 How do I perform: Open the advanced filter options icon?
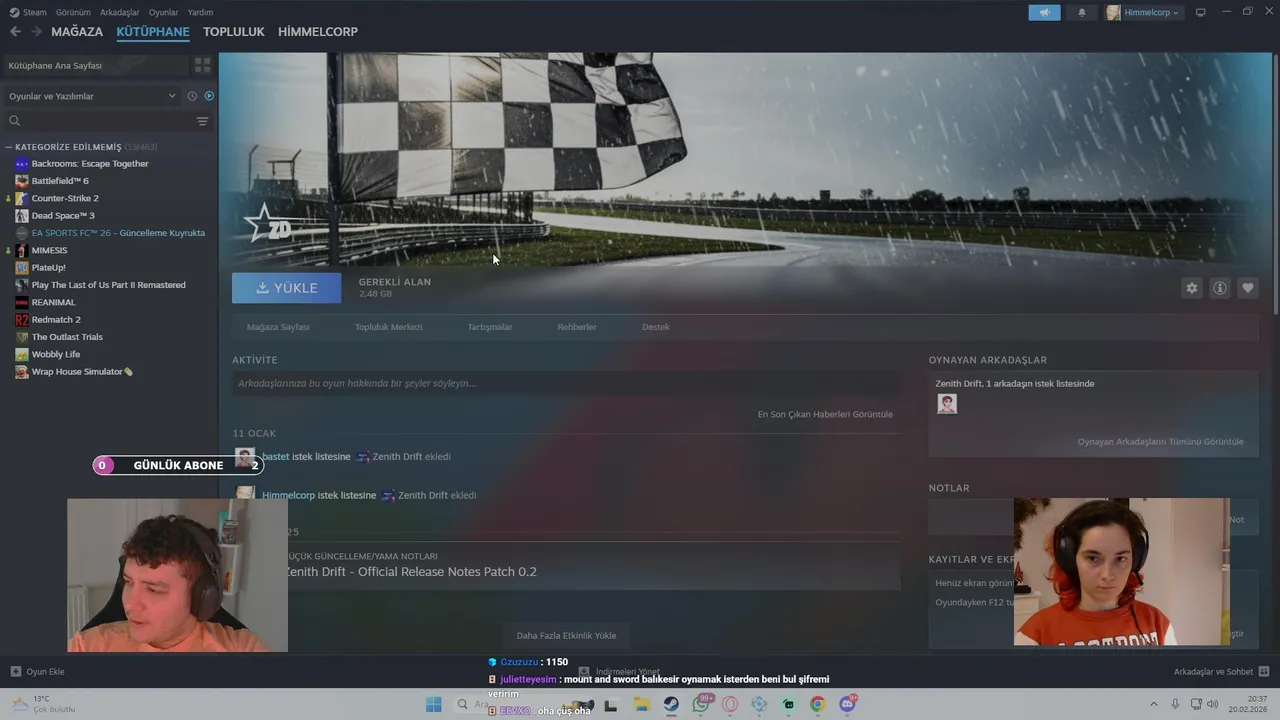(x=202, y=121)
